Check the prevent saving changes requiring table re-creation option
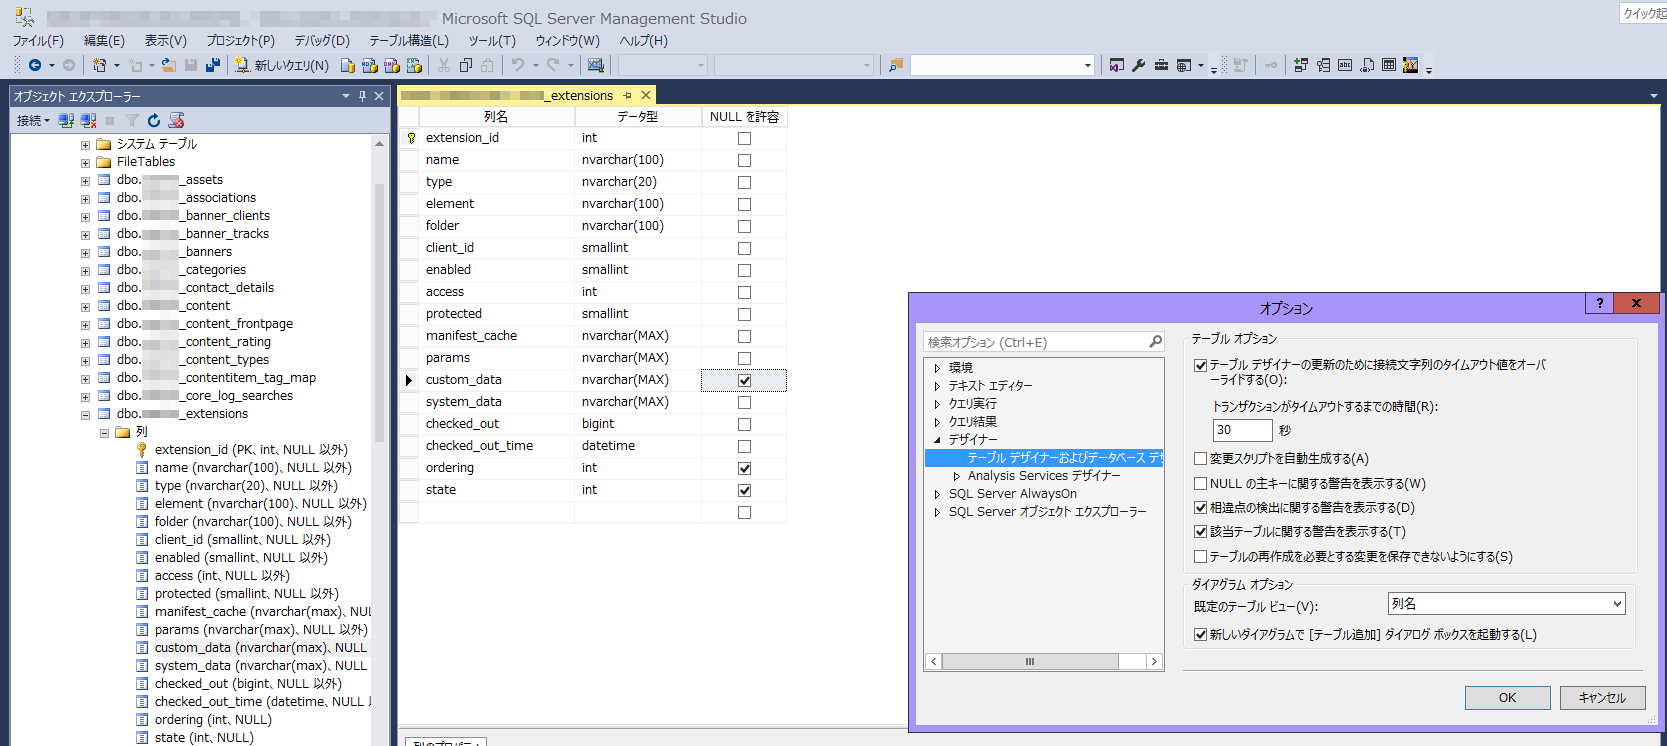The height and width of the screenshot is (746, 1667). [1200, 556]
